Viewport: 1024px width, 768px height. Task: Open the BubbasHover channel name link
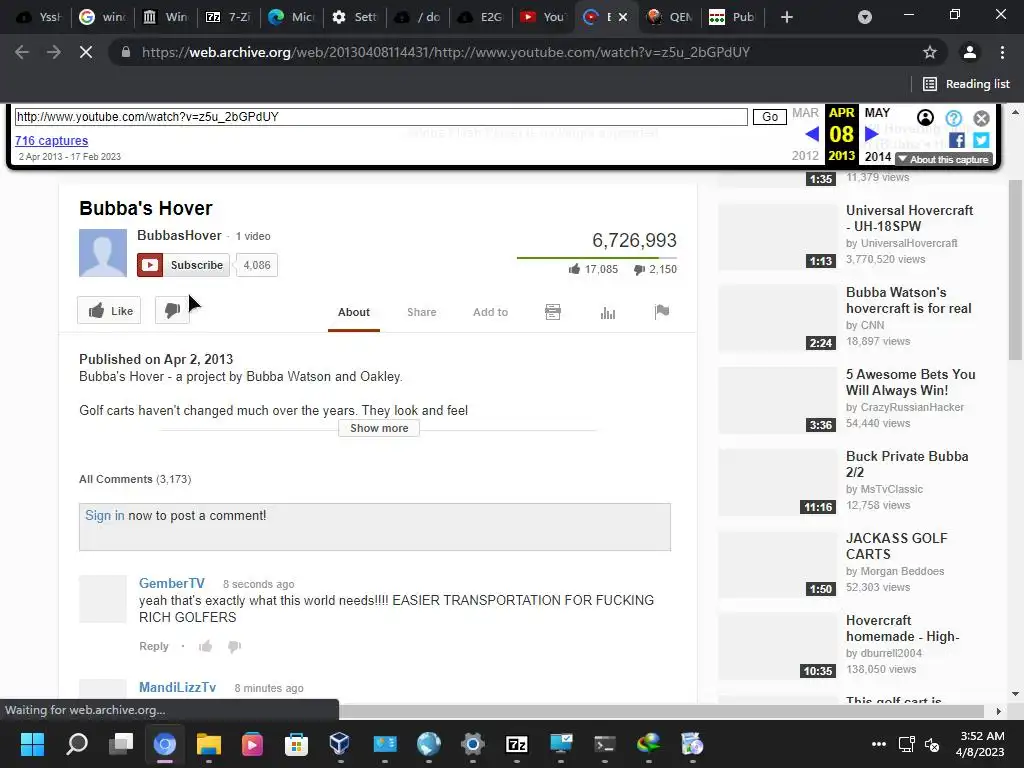(x=180, y=236)
